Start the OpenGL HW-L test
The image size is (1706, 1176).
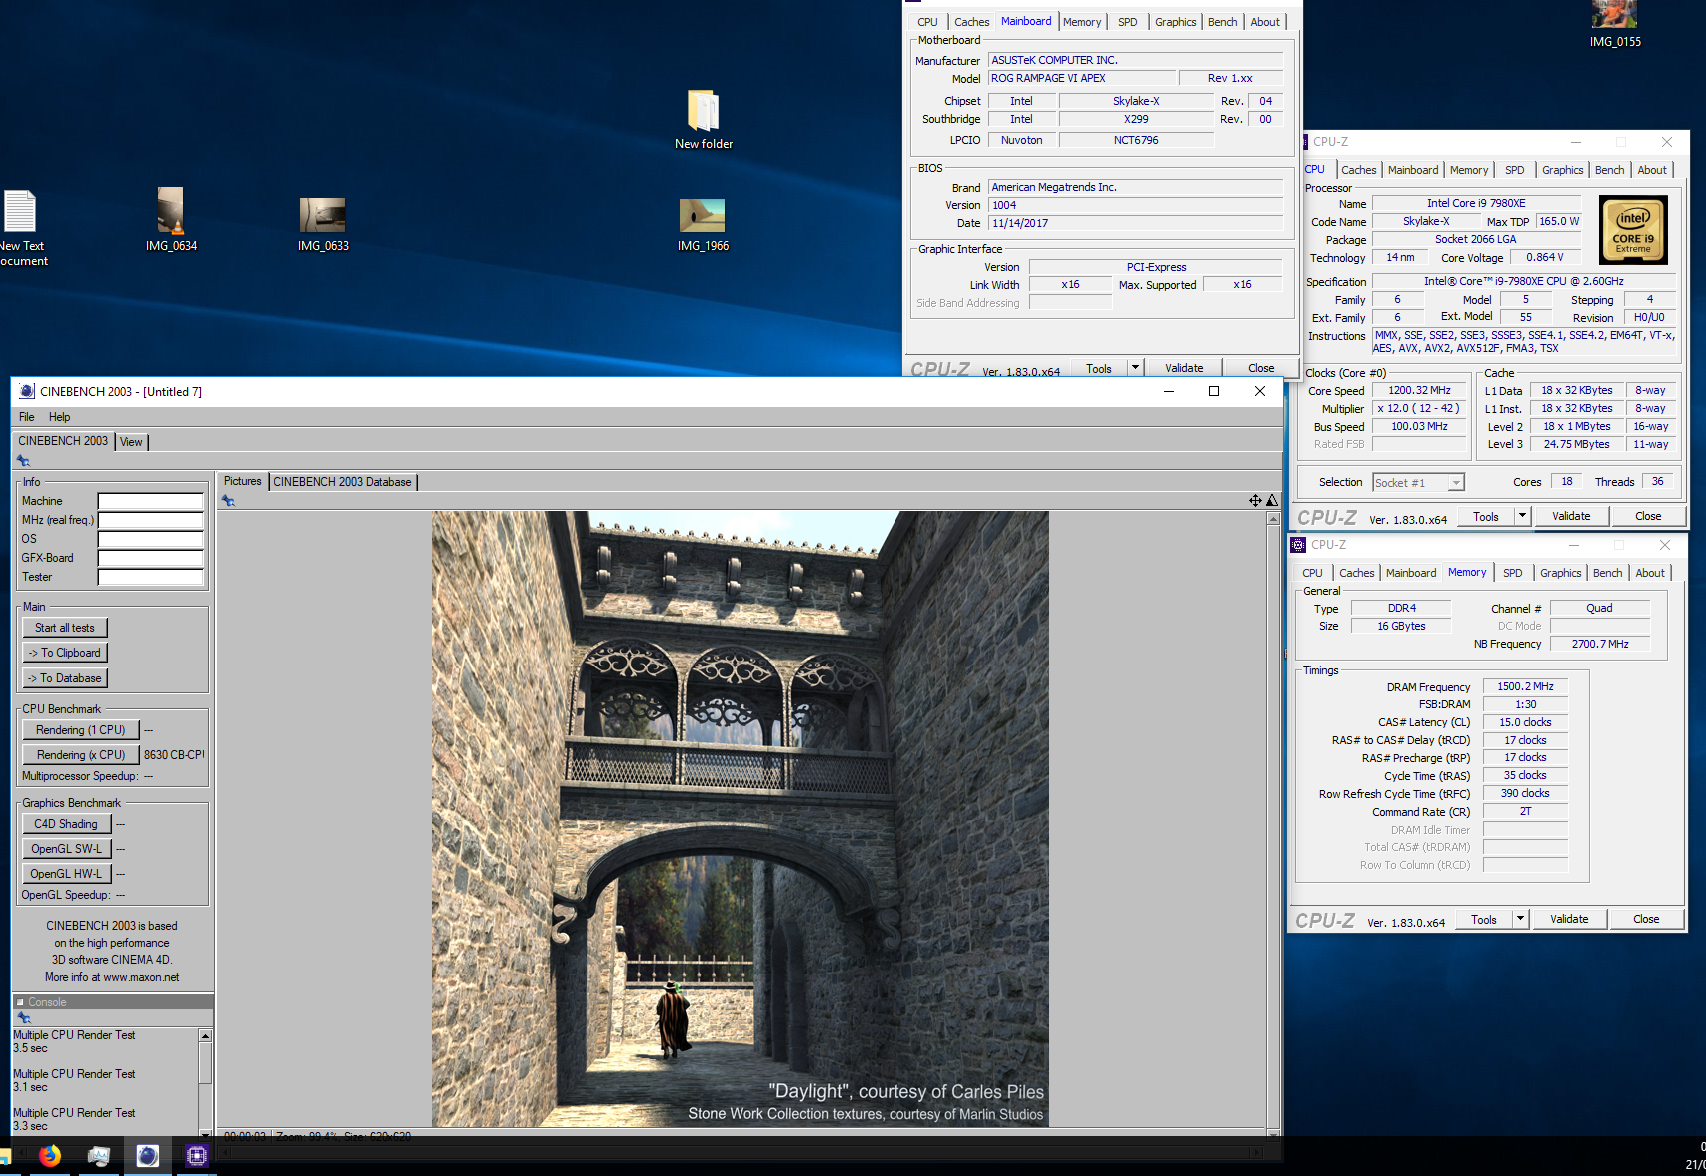[66, 874]
